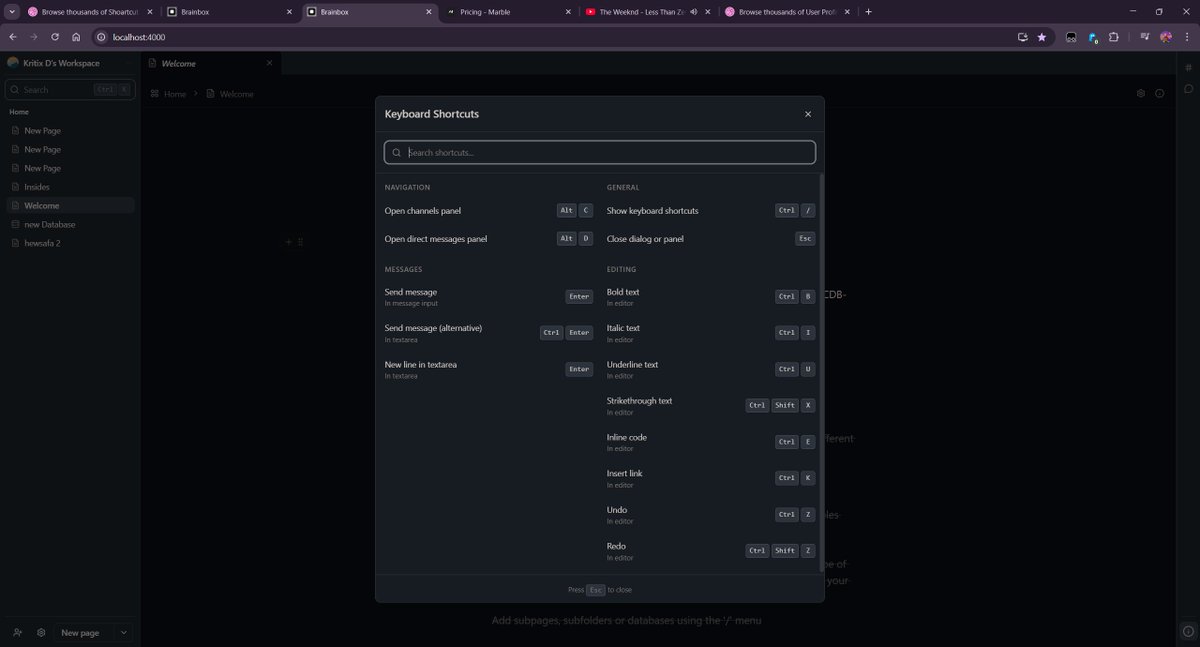
Task: Open media controls icon in browser toolbar
Action: (1145, 37)
